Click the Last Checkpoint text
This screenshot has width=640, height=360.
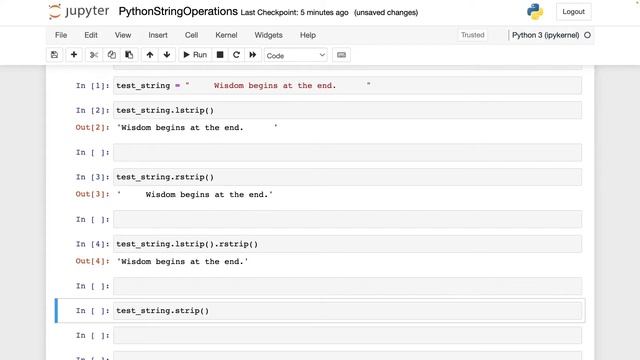294,13
